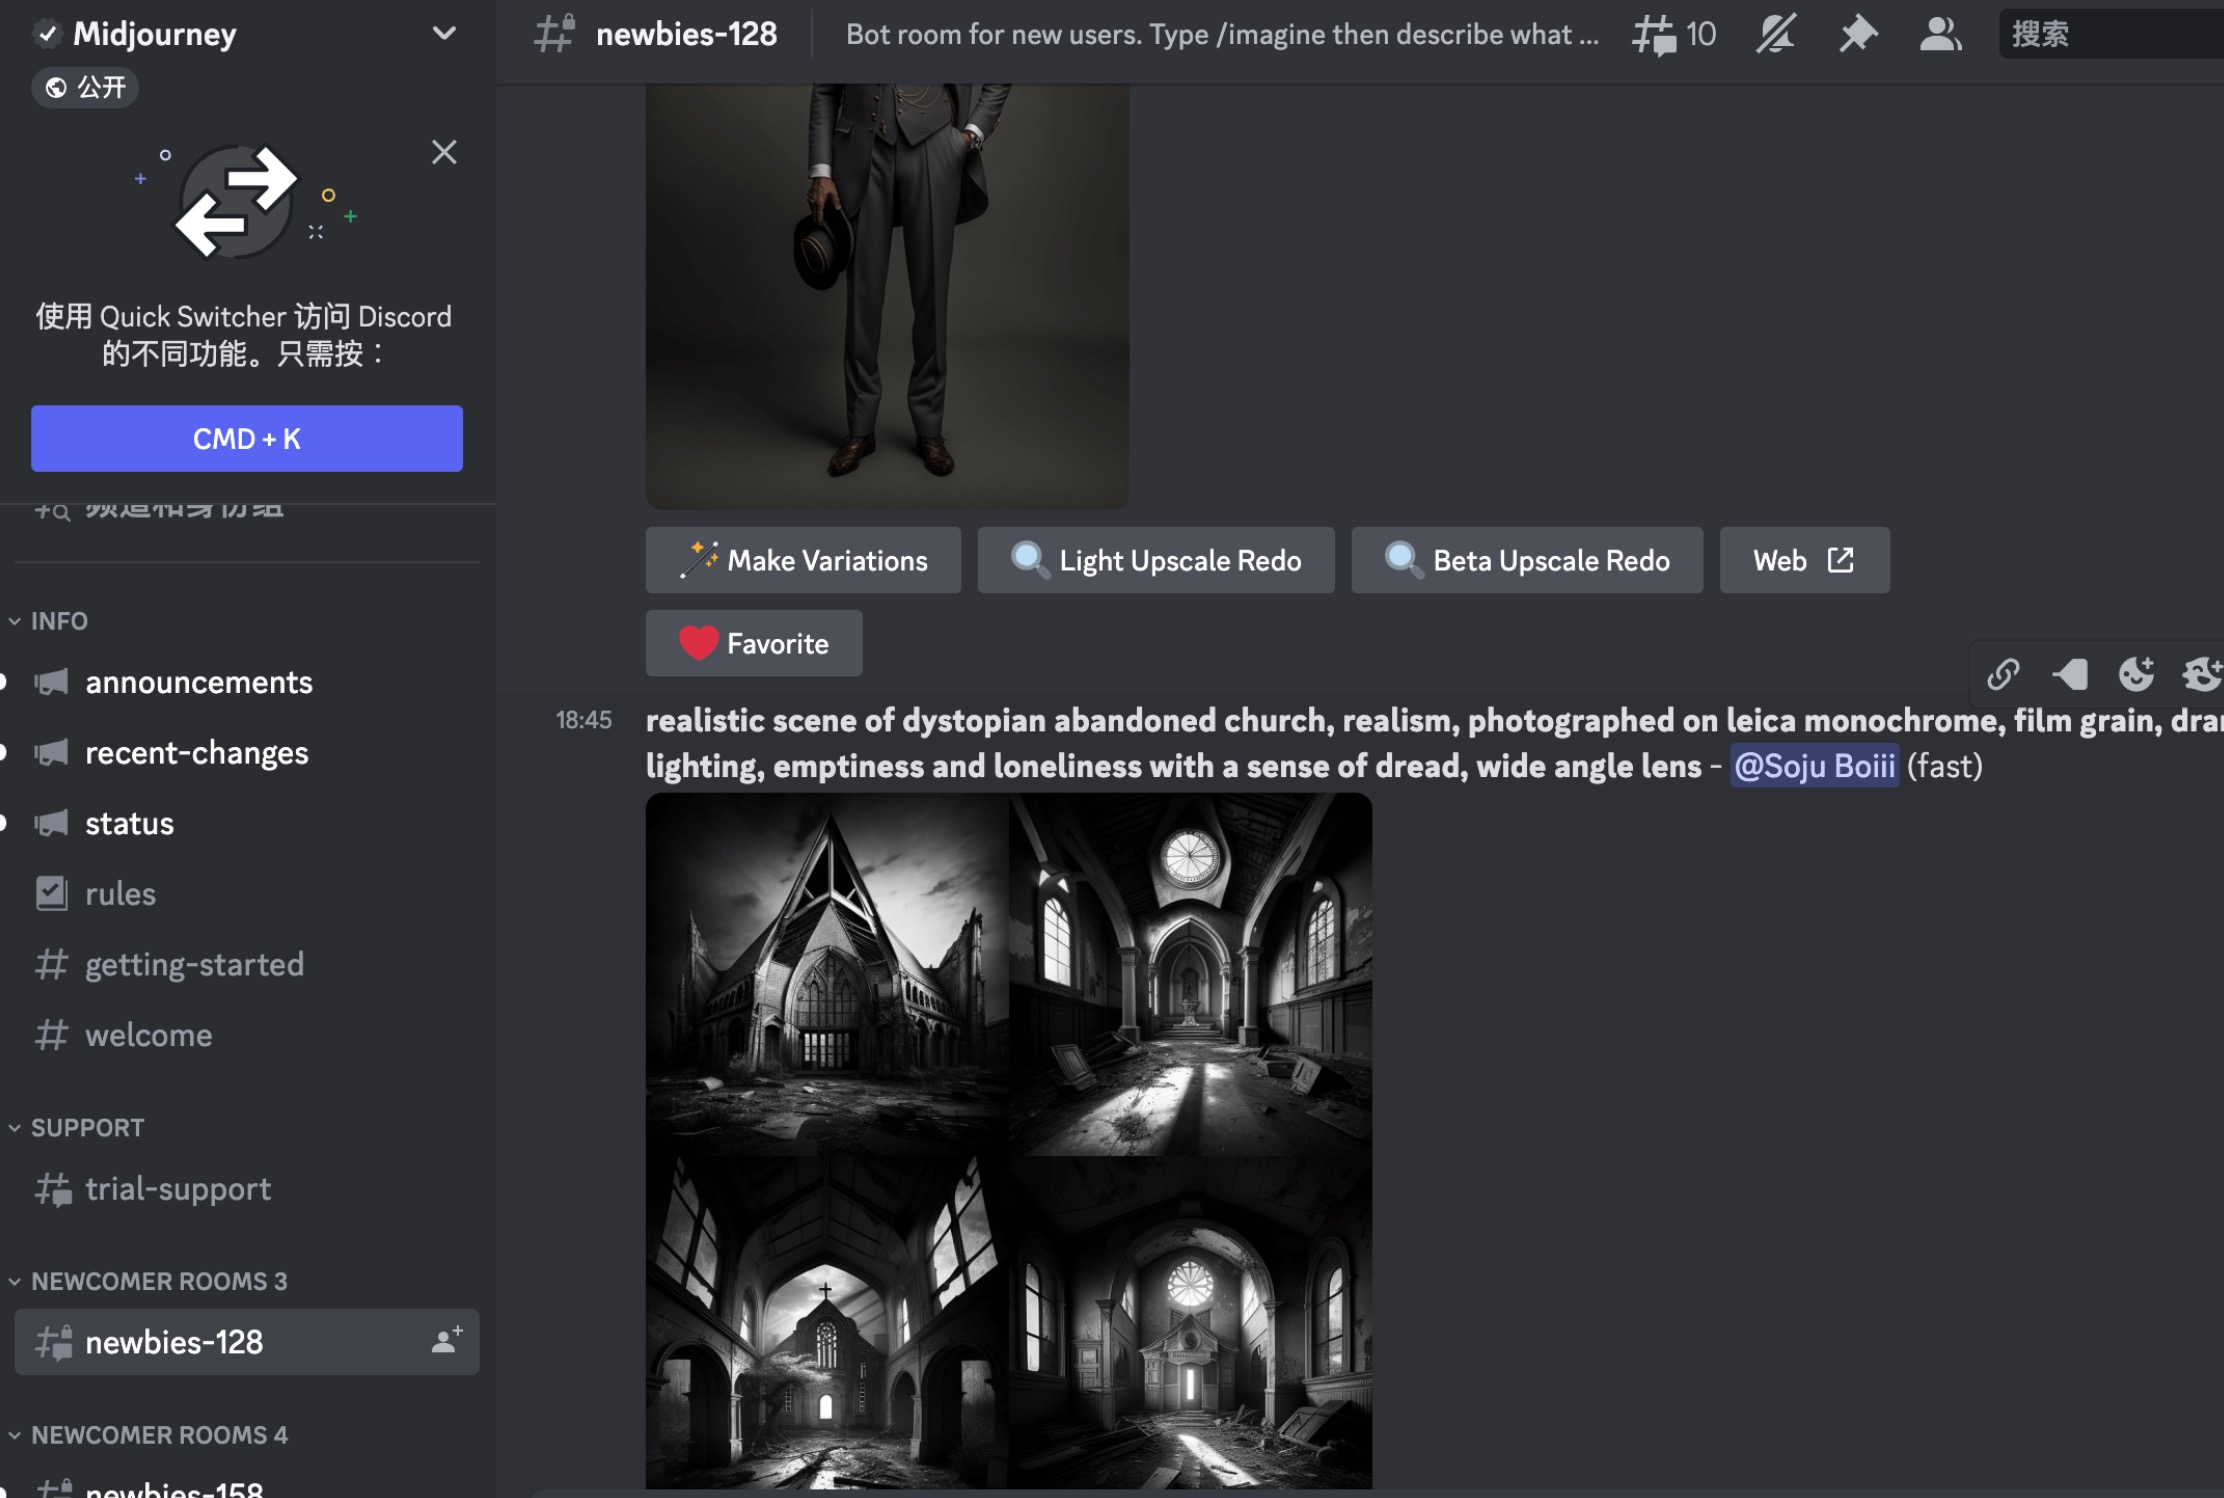Collapse the INFO channel category
Screen dimensions: 2224x1498
58,621
